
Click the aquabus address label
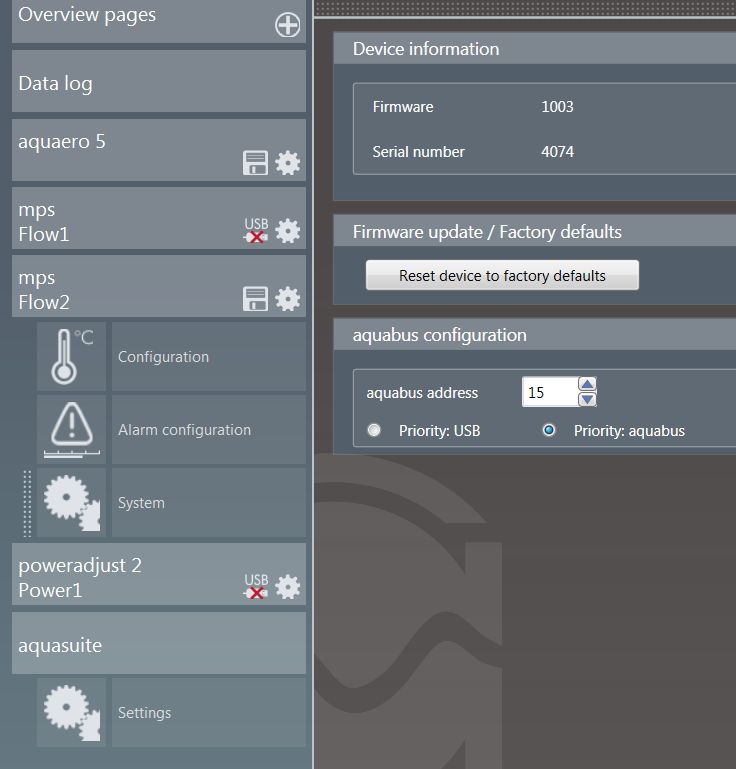(422, 393)
